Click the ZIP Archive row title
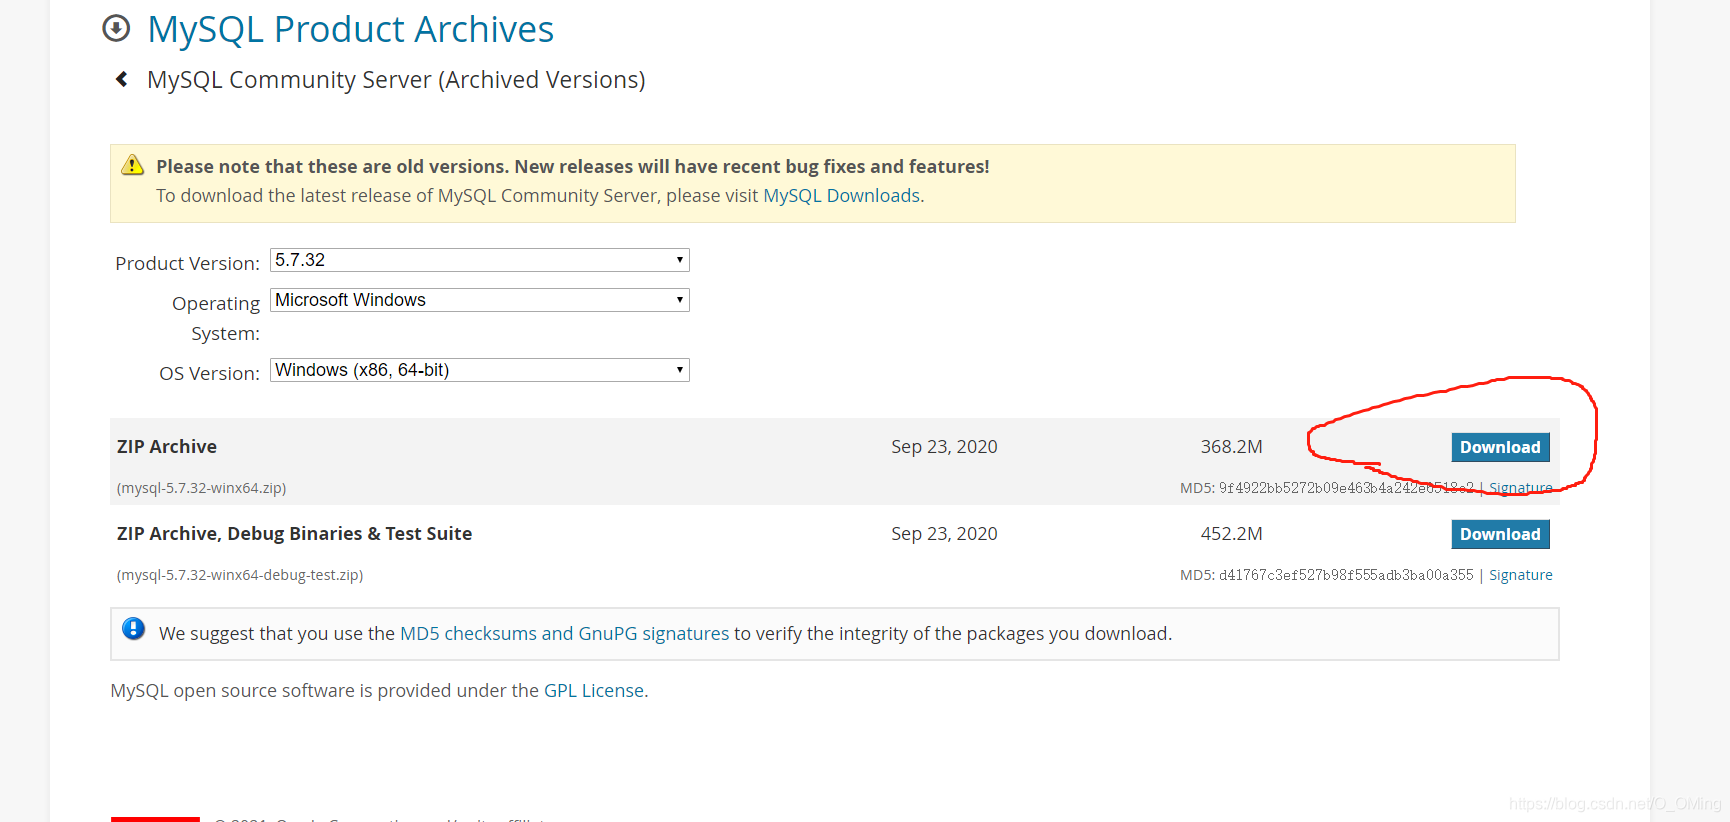1730x822 pixels. (167, 447)
